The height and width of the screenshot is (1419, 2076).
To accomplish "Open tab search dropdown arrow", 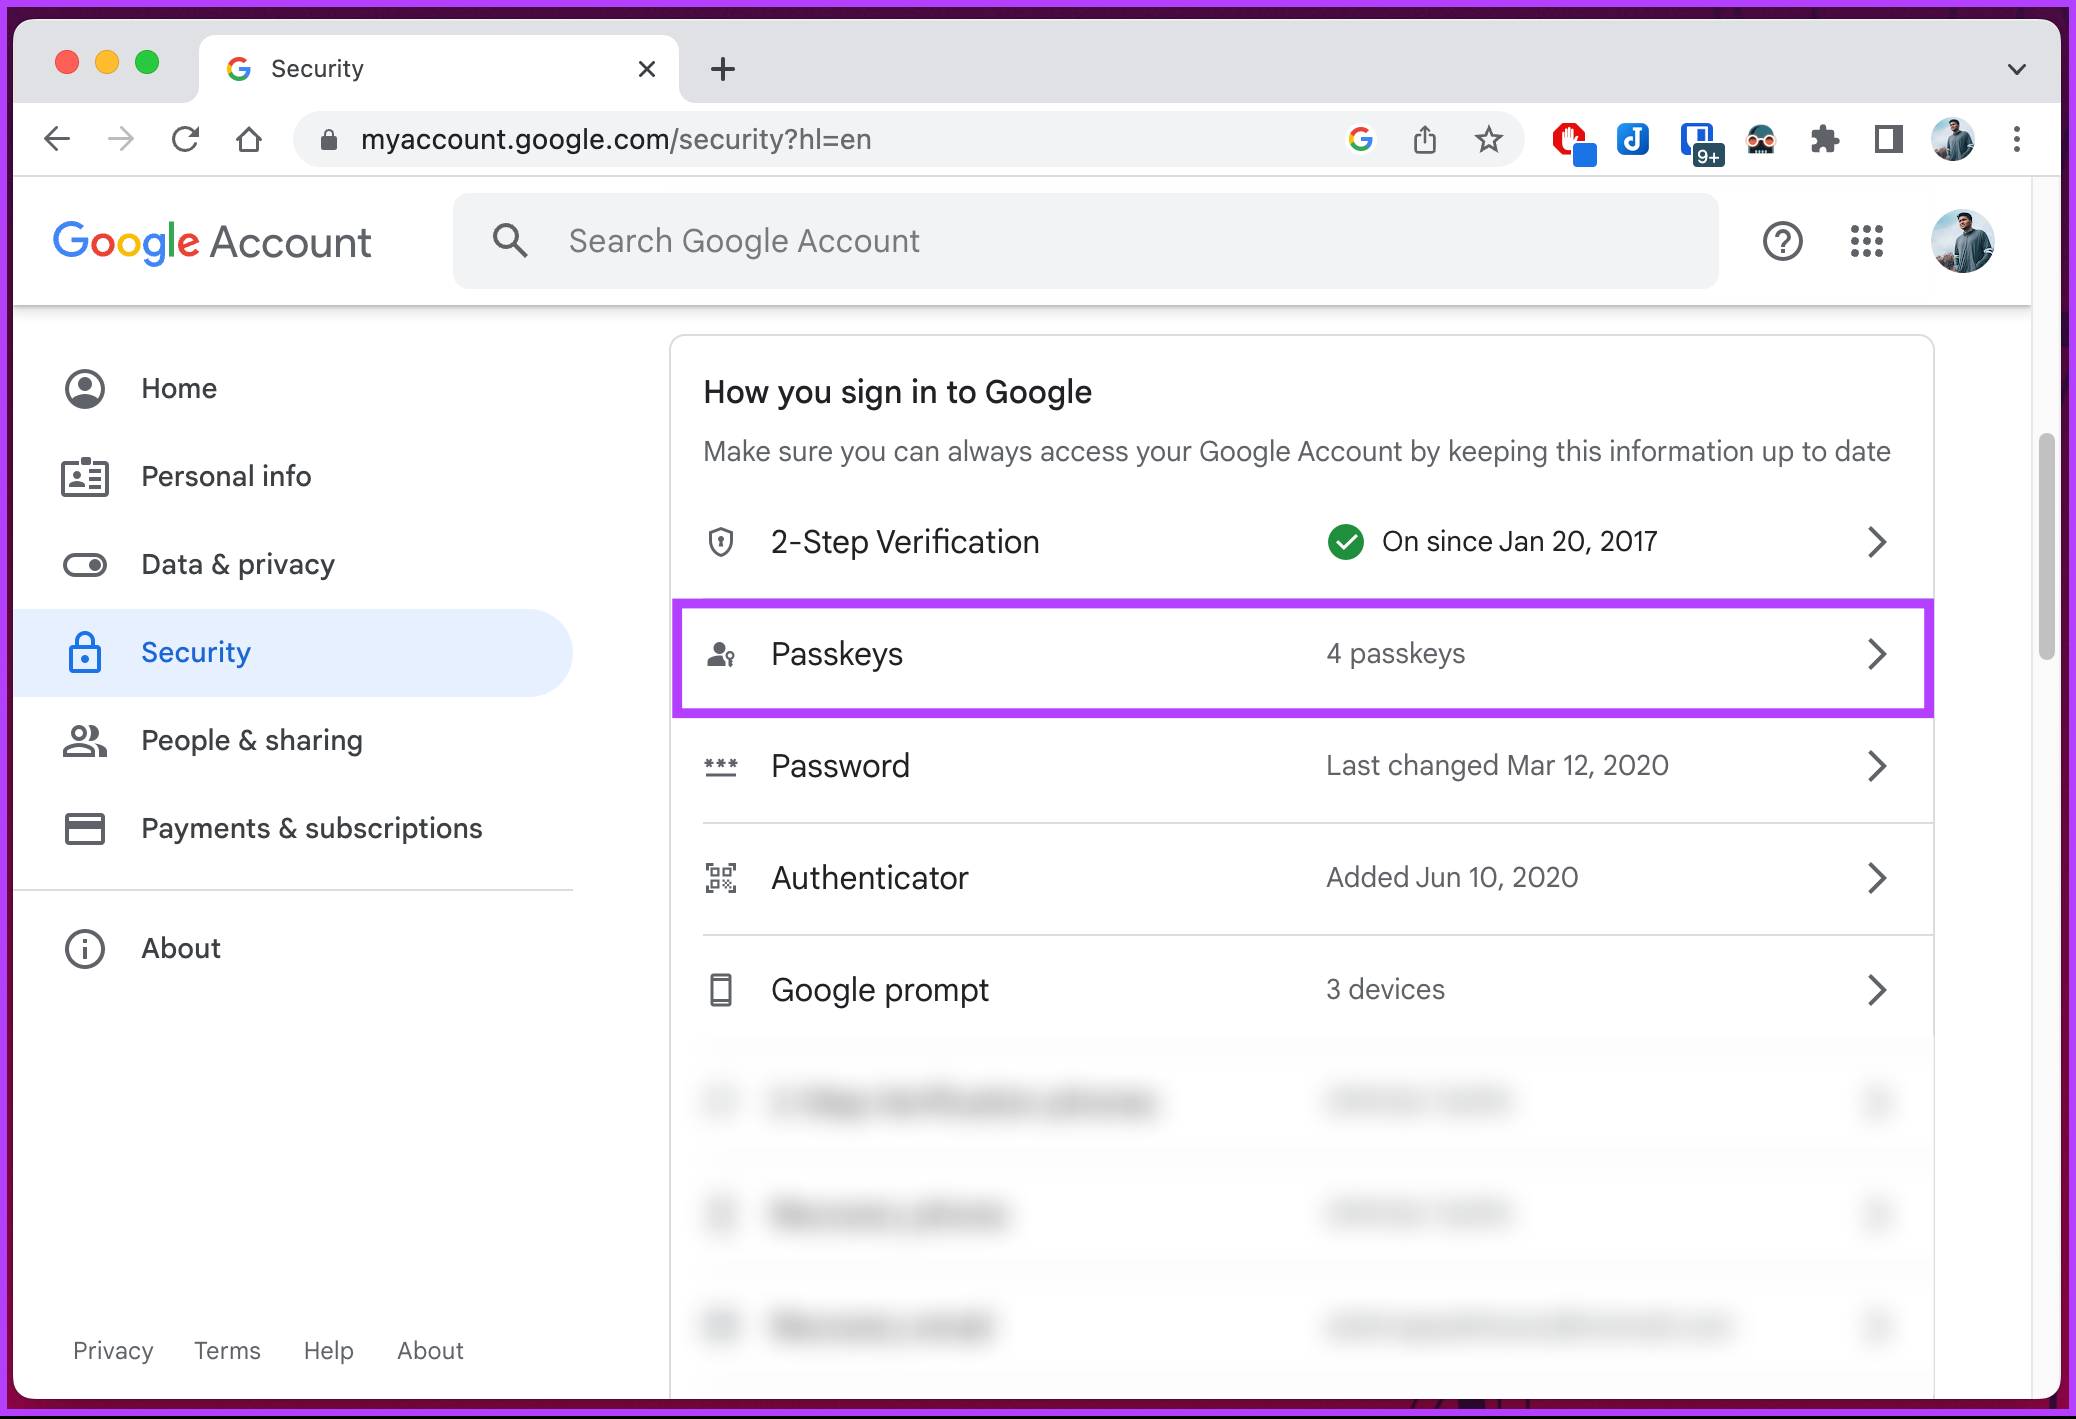I will 2016,69.
